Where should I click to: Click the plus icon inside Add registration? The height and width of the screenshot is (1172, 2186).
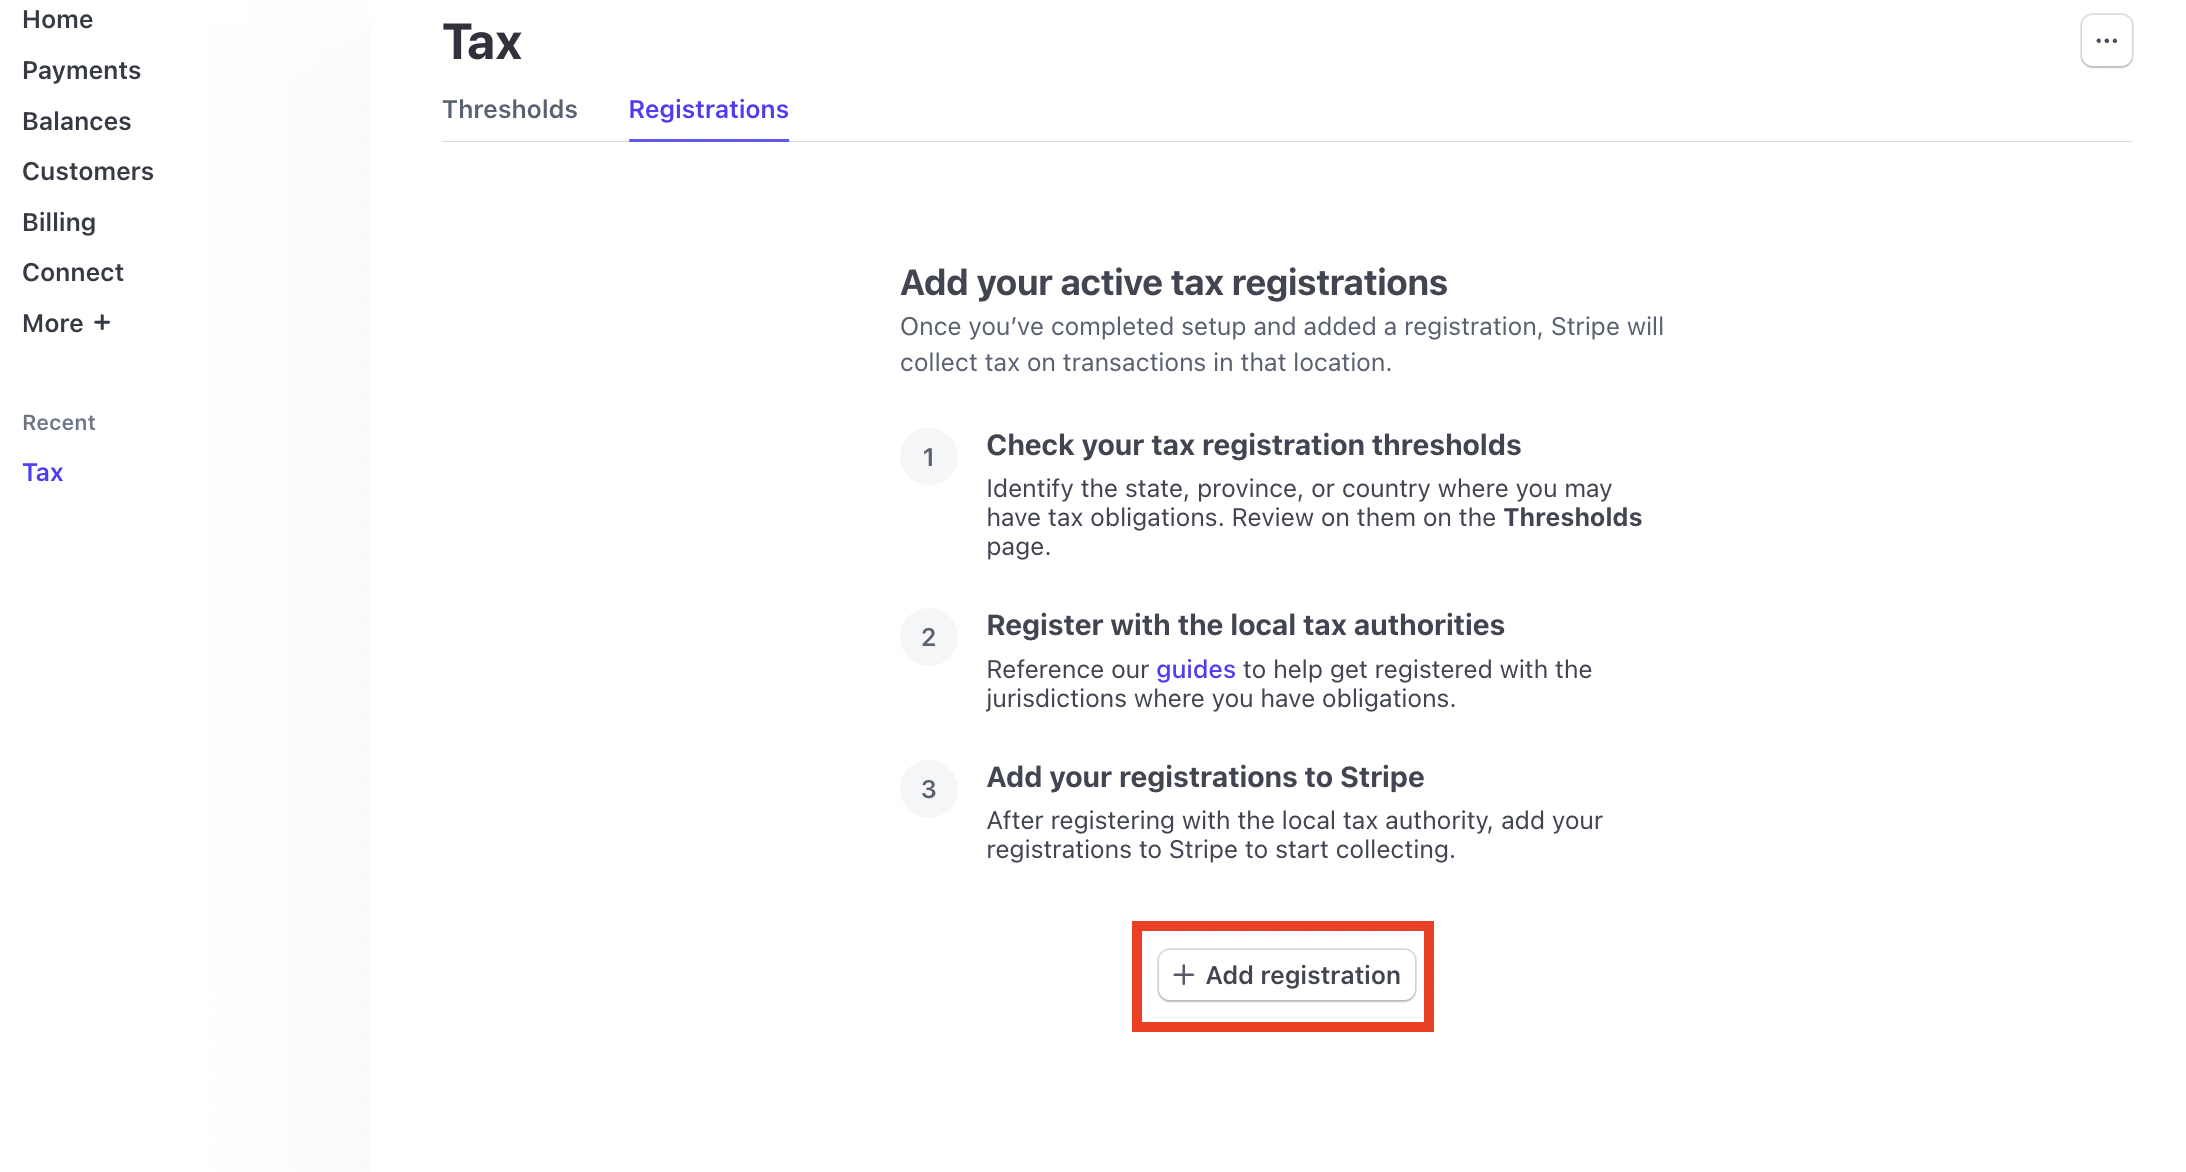(x=1184, y=975)
